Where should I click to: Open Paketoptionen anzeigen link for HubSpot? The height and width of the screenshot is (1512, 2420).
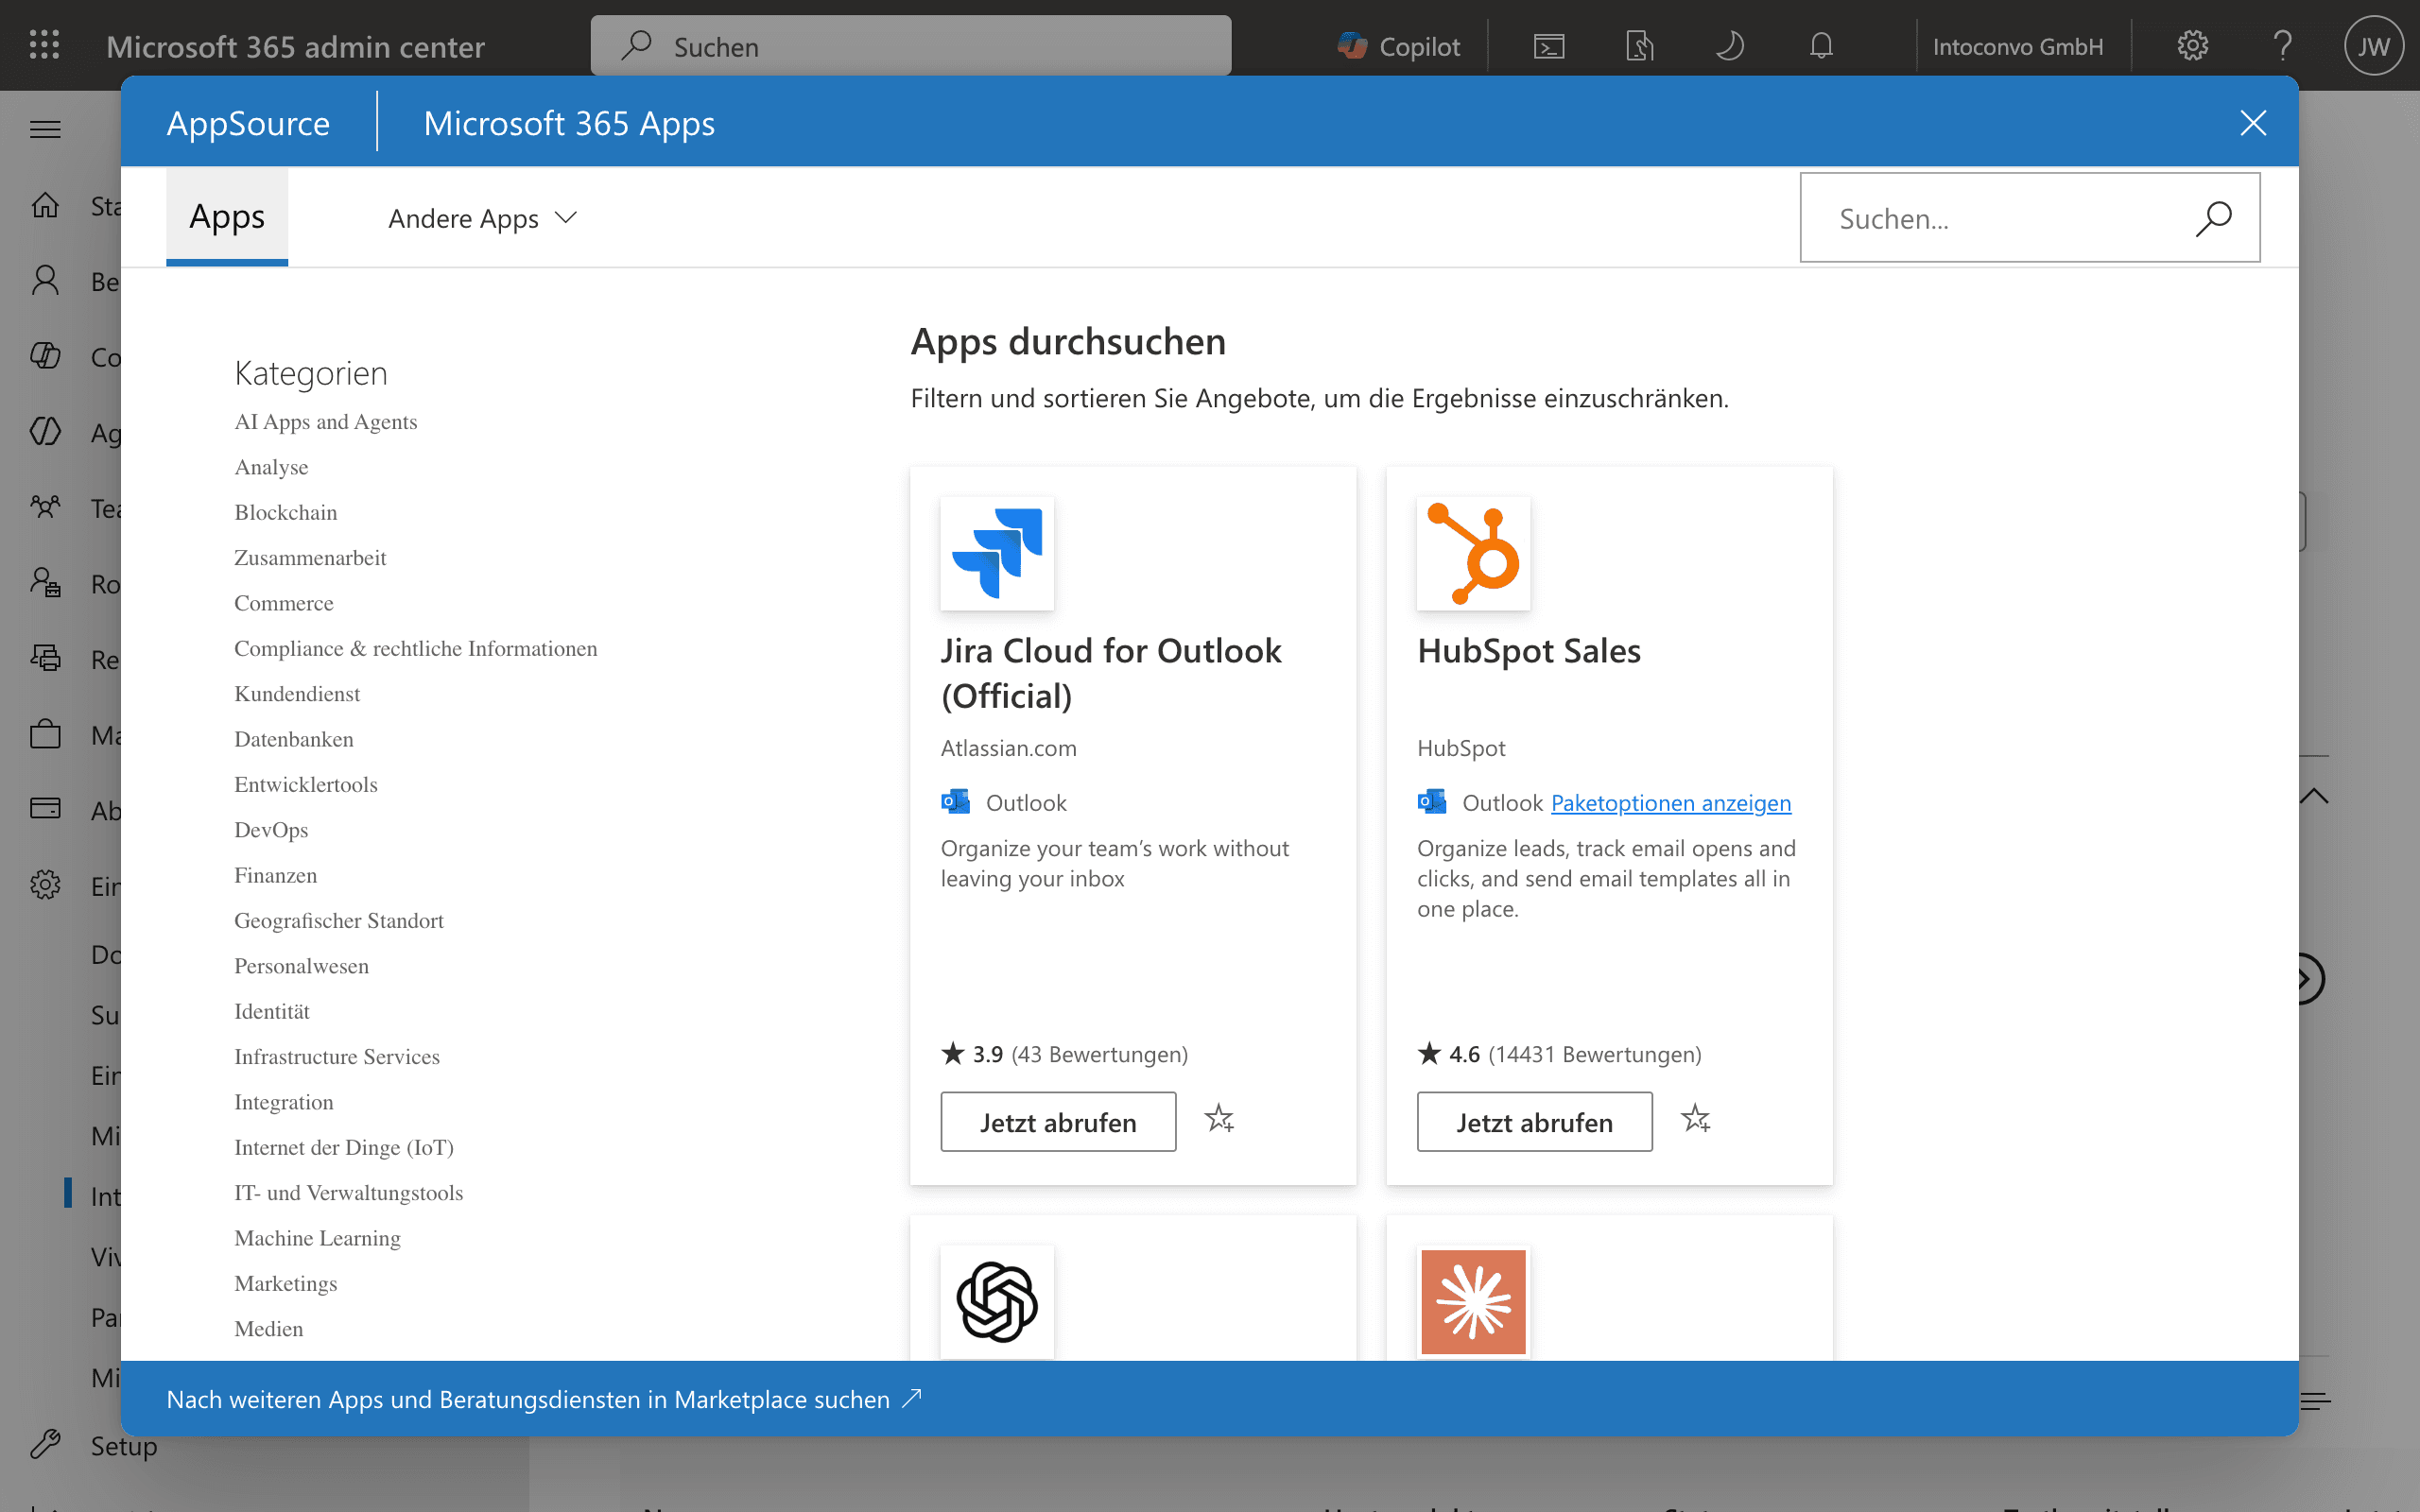pos(1670,803)
